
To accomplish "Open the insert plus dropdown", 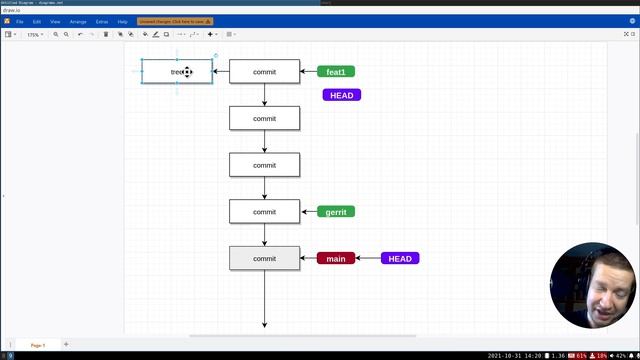I will tap(212, 35).
